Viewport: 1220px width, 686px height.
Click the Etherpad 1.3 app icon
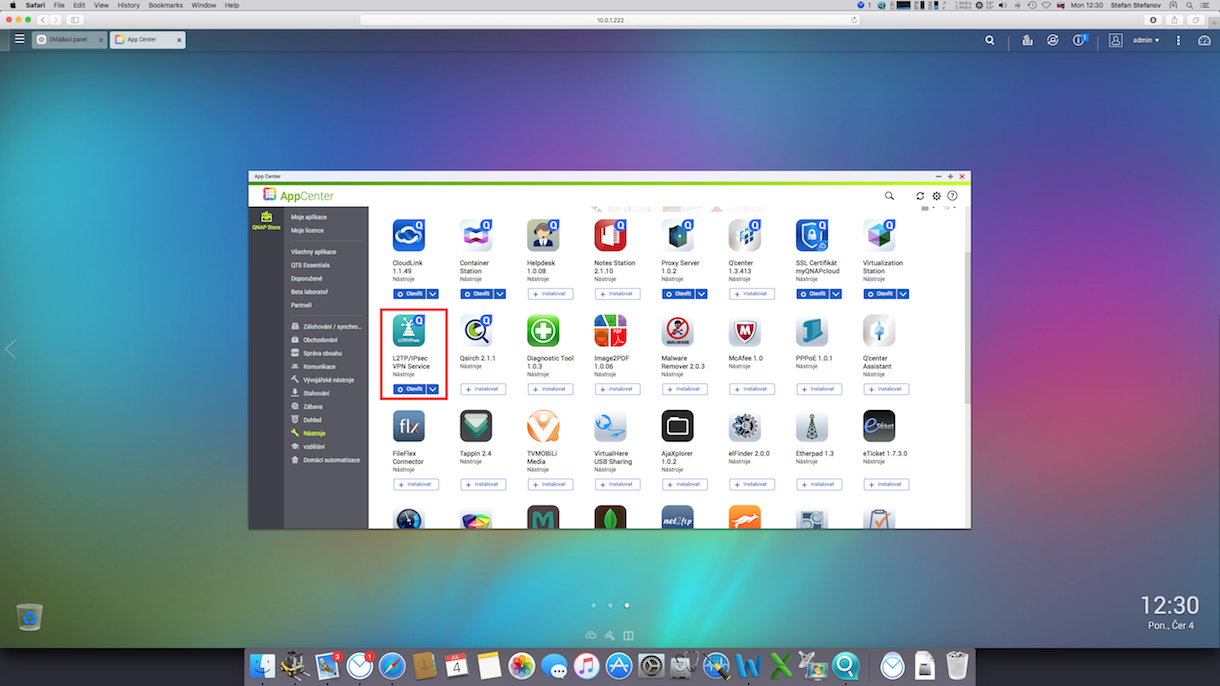coord(812,426)
